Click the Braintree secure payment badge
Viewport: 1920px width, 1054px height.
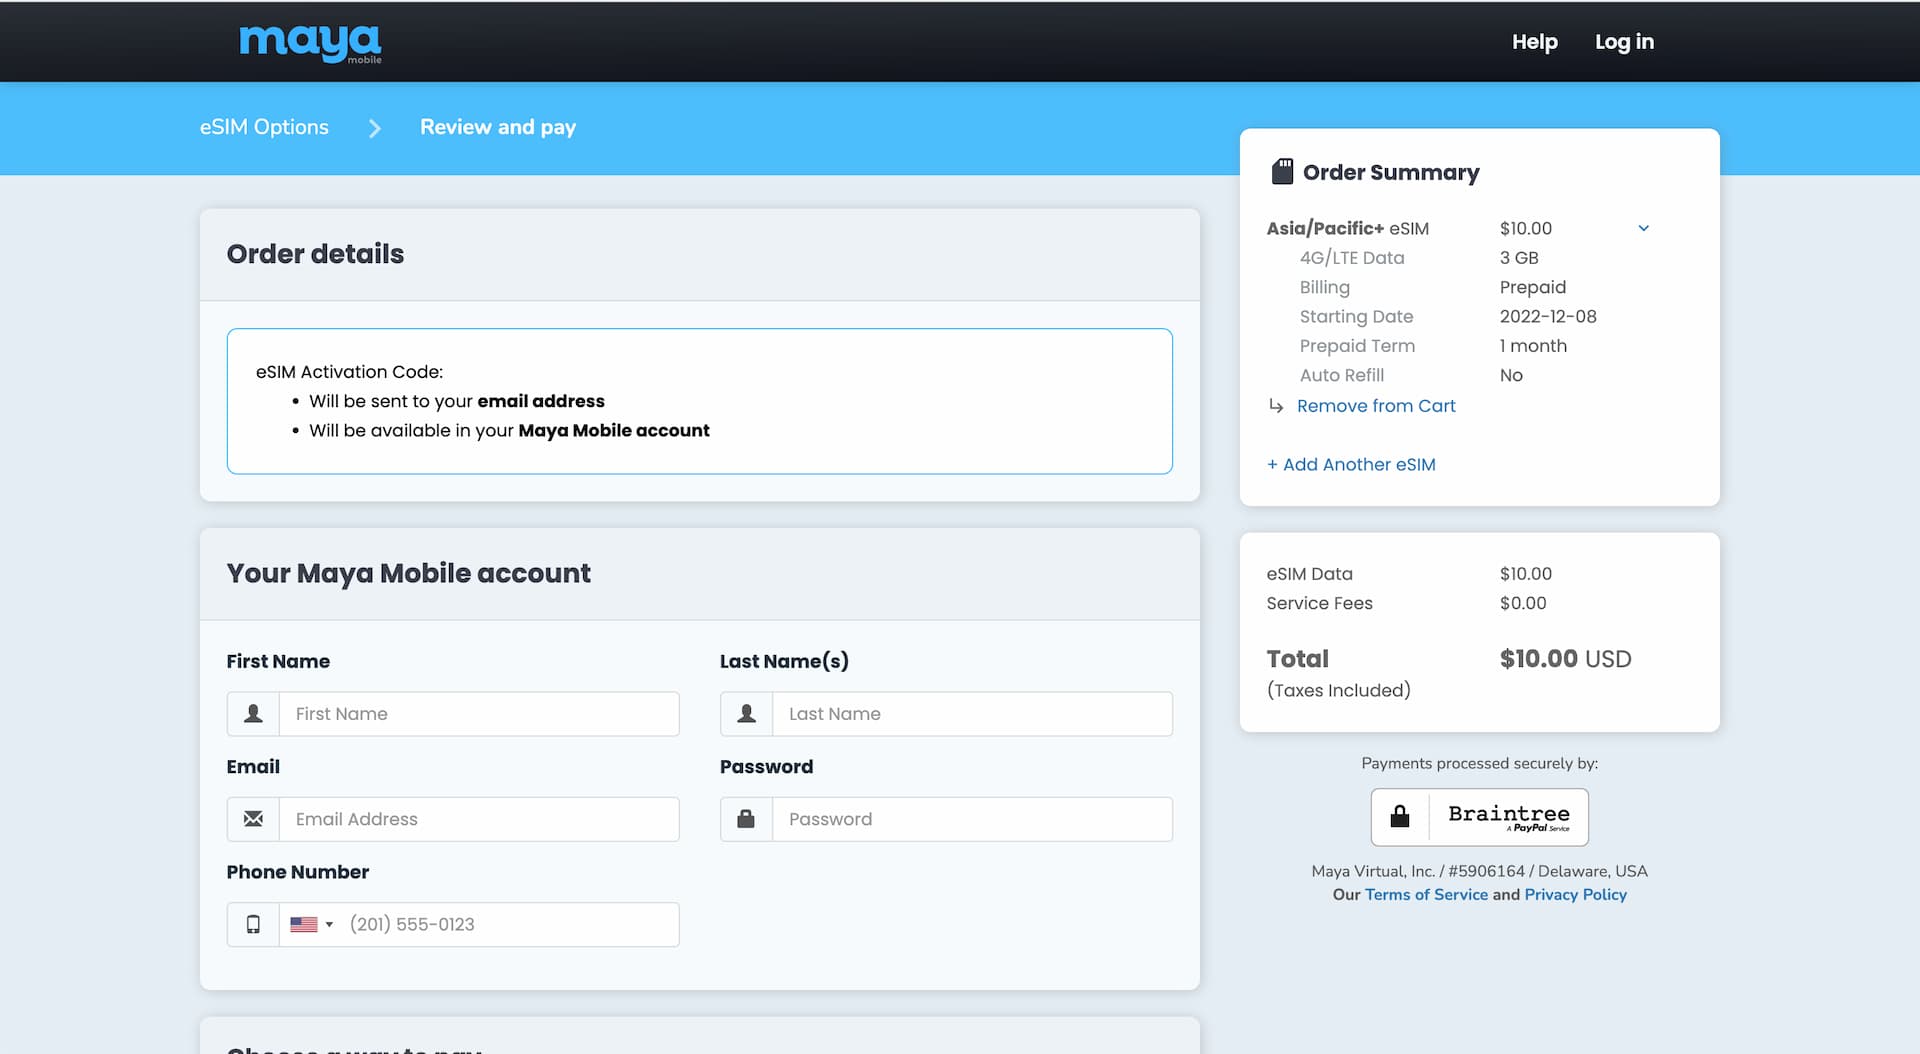pos(1479,817)
